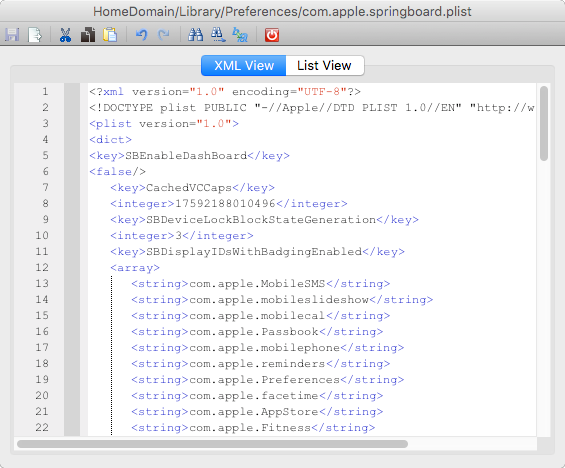Screen dimensions: 565x468
Task: Click the xml version declaration line
Action: click(x=225, y=92)
